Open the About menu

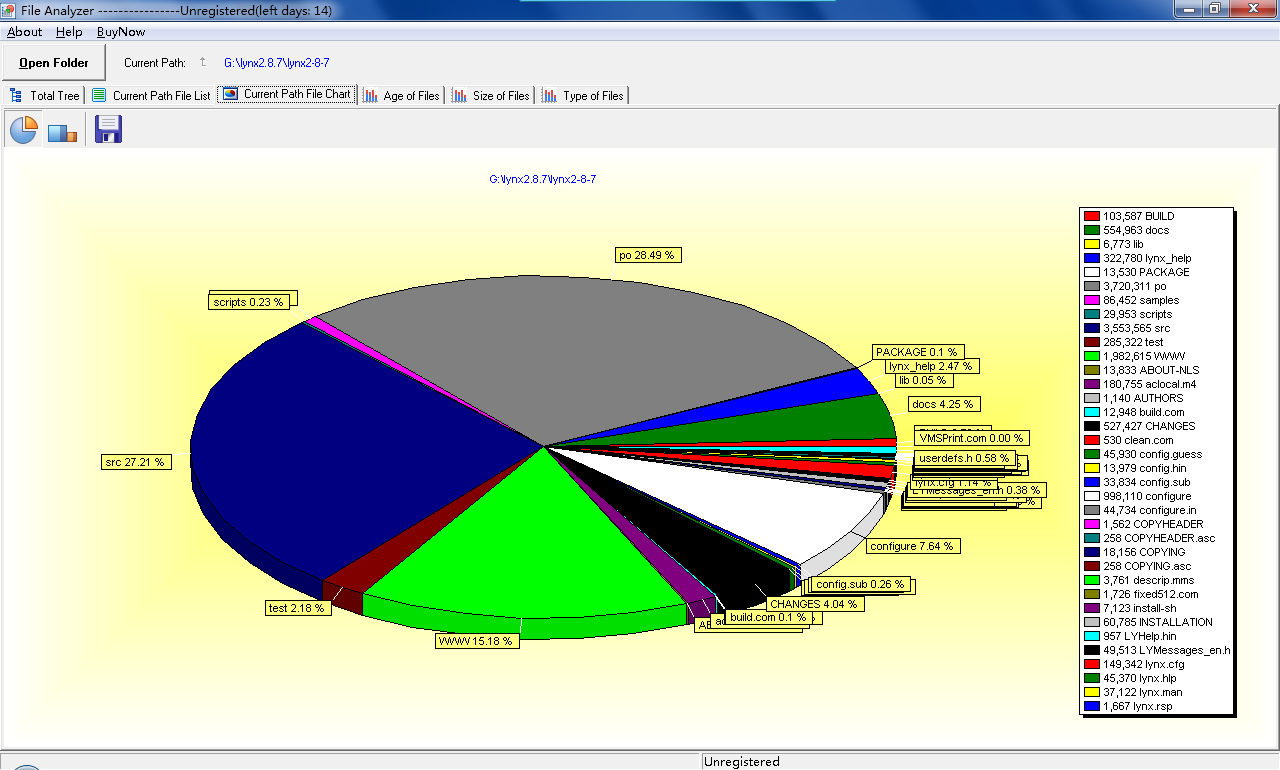24,31
